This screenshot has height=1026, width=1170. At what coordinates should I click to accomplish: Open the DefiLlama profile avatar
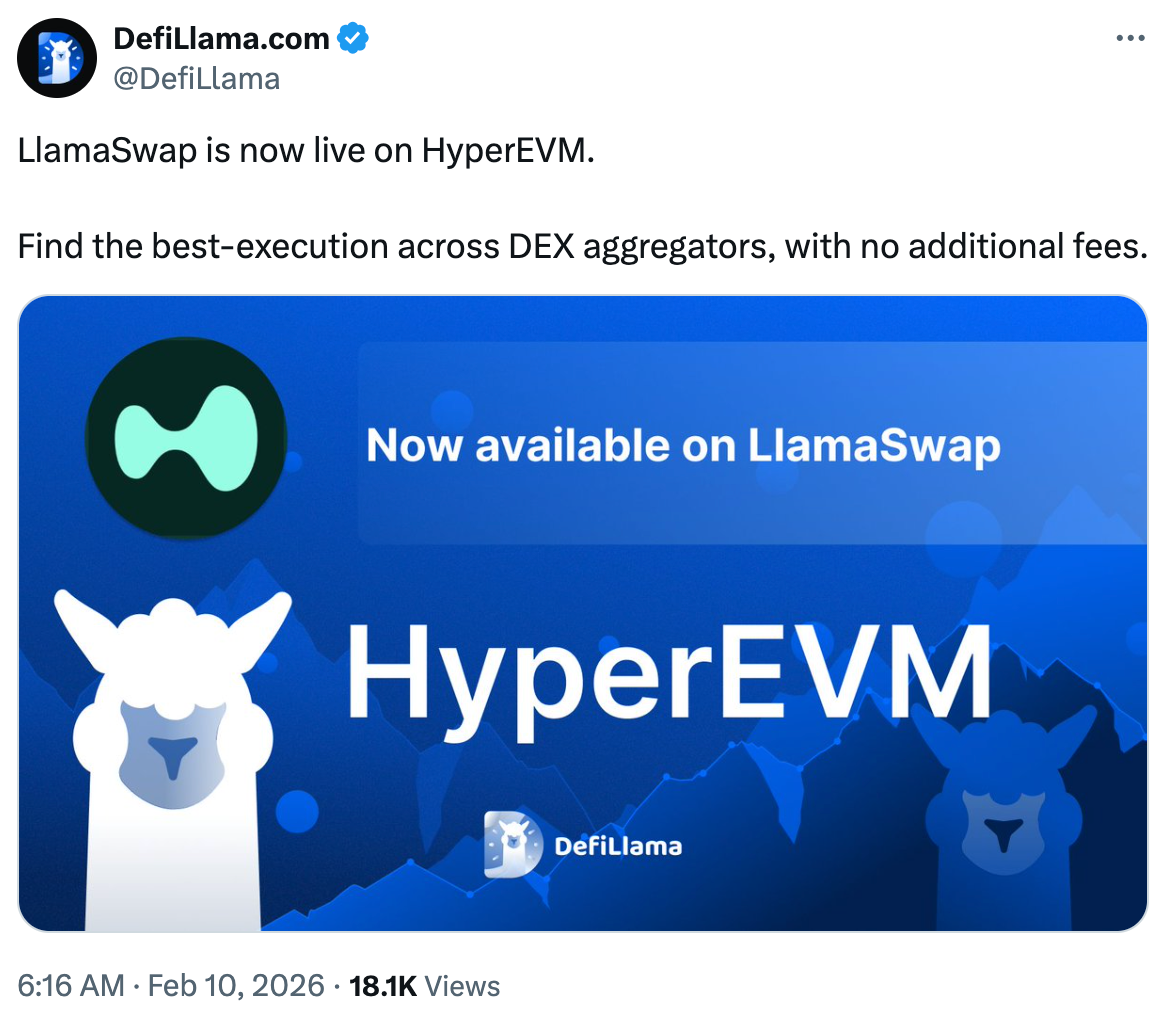[x=57, y=58]
